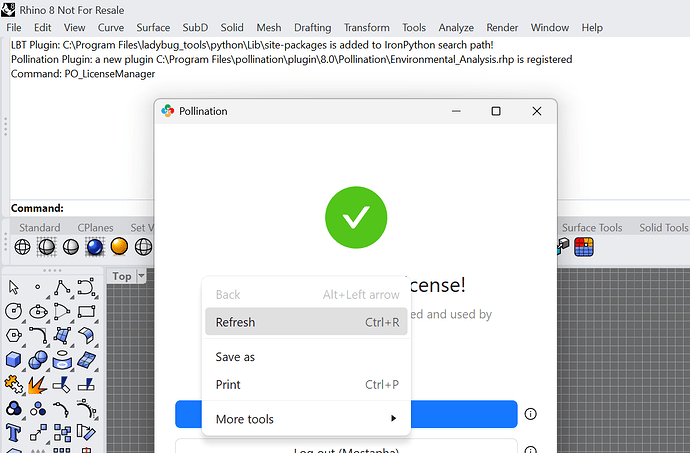Open the Tools menu
690x453 pixels.
coord(414,28)
